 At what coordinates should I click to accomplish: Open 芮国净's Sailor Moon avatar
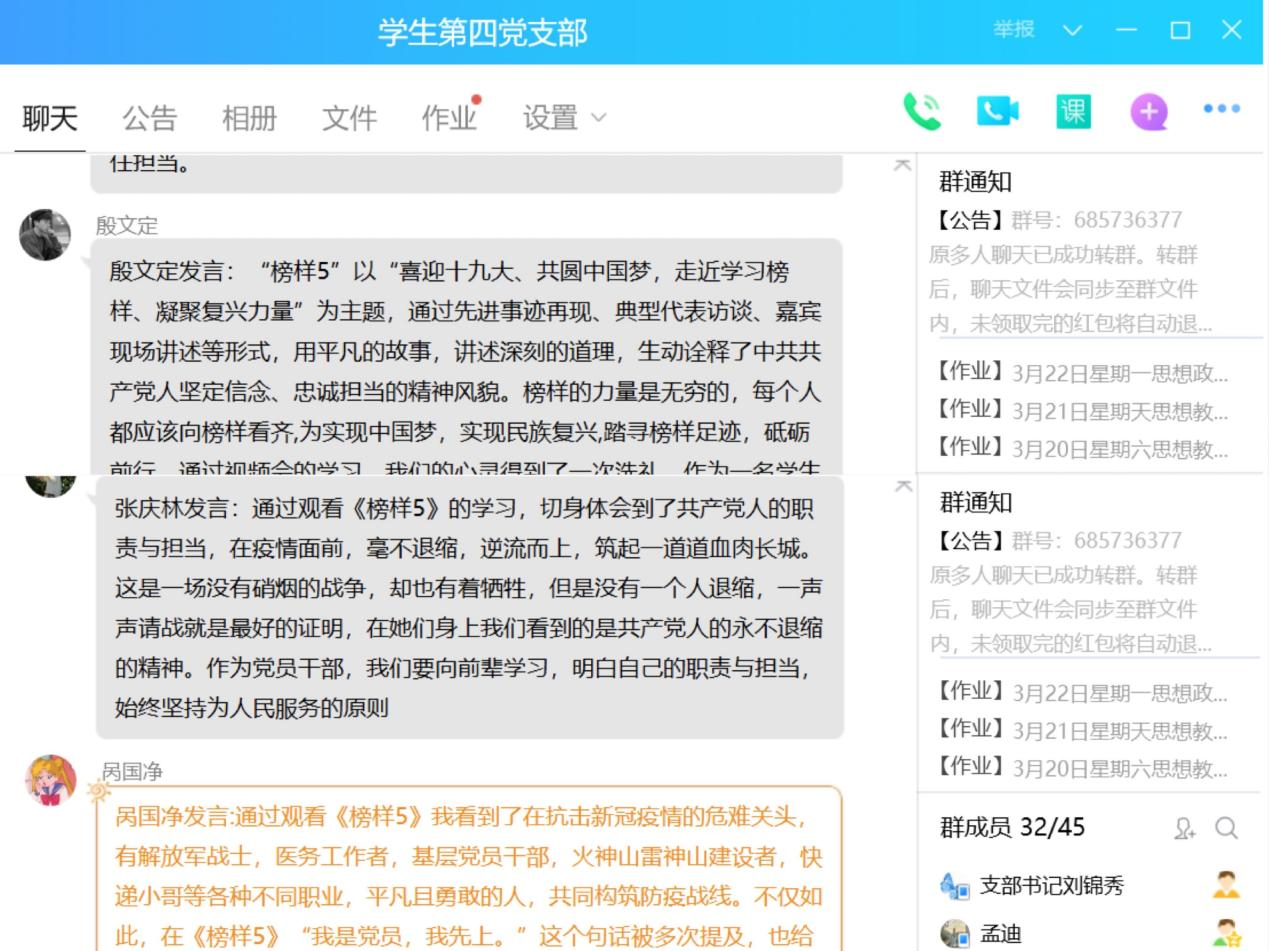tap(50, 780)
